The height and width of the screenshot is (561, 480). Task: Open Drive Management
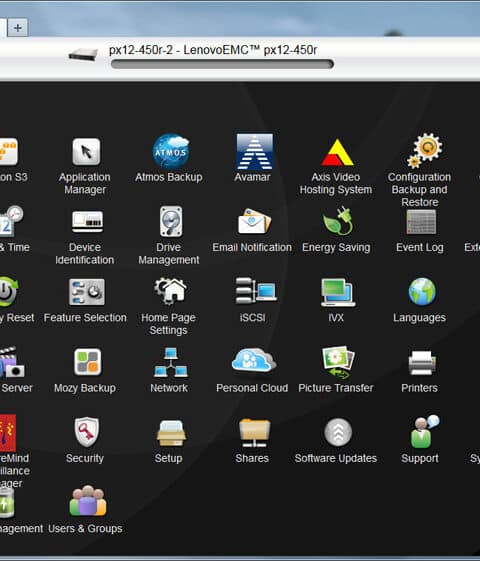click(171, 221)
